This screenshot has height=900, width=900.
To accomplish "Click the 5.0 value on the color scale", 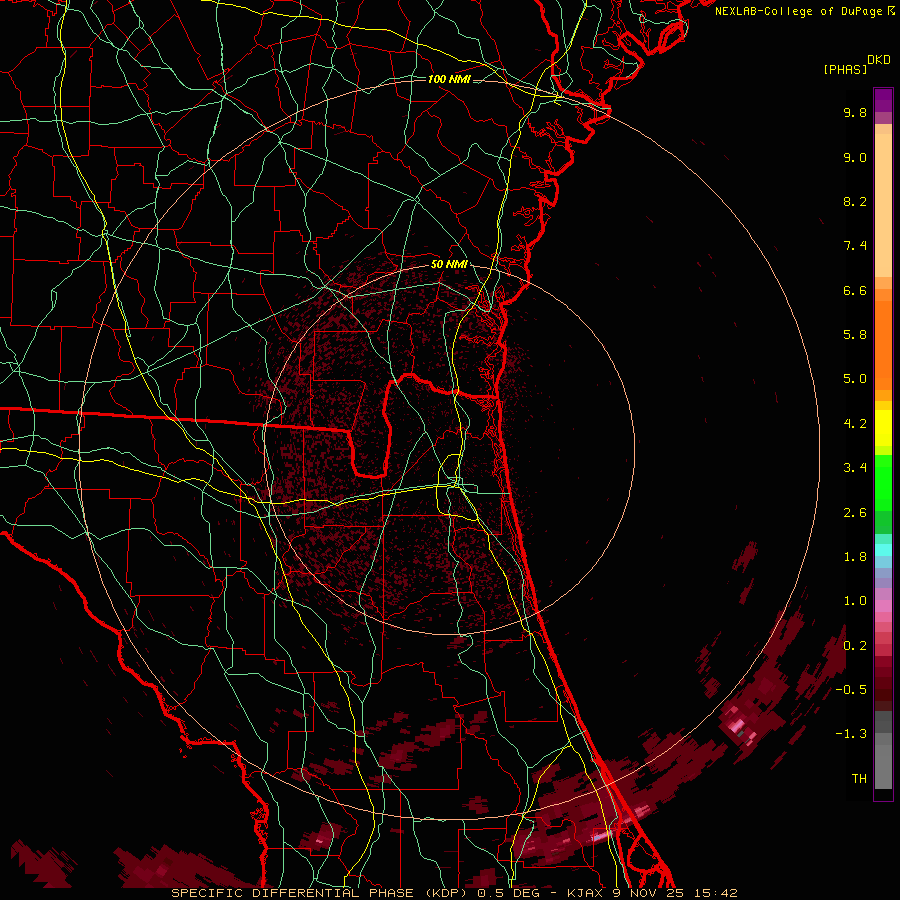I will pyautogui.click(x=855, y=379).
